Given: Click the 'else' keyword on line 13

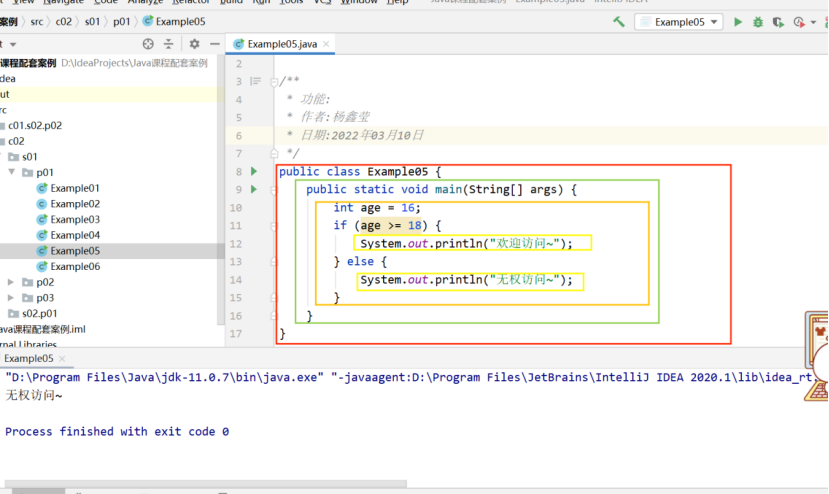Looking at the screenshot, I should click(x=360, y=261).
